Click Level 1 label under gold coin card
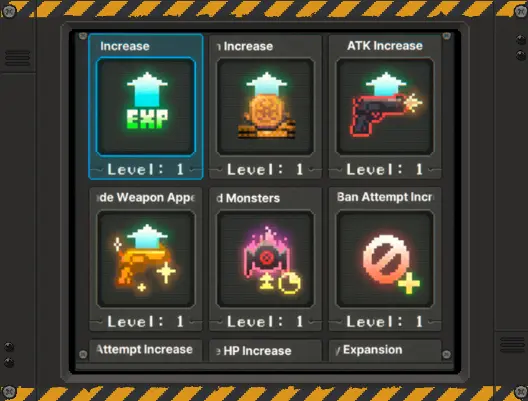Image resolution: width=528 pixels, height=401 pixels. pyautogui.click(x=265, y=169)
